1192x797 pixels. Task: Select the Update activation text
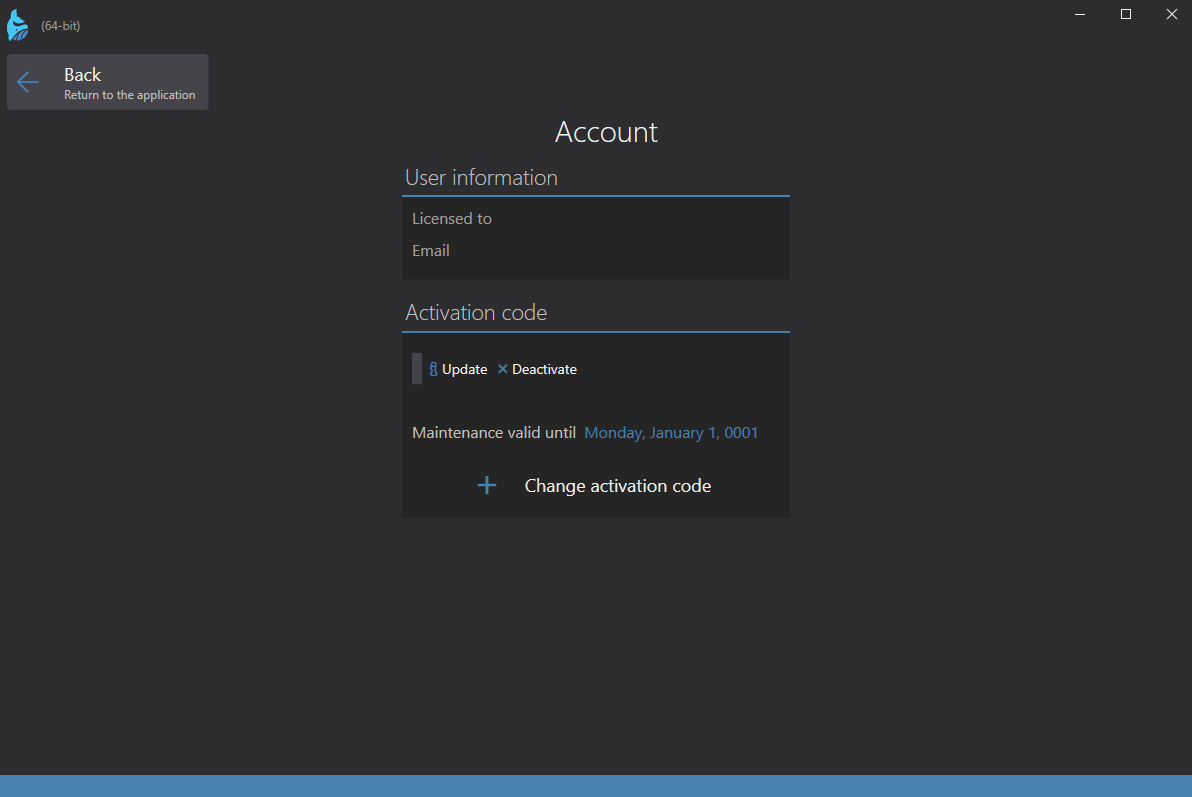(464, 369)
